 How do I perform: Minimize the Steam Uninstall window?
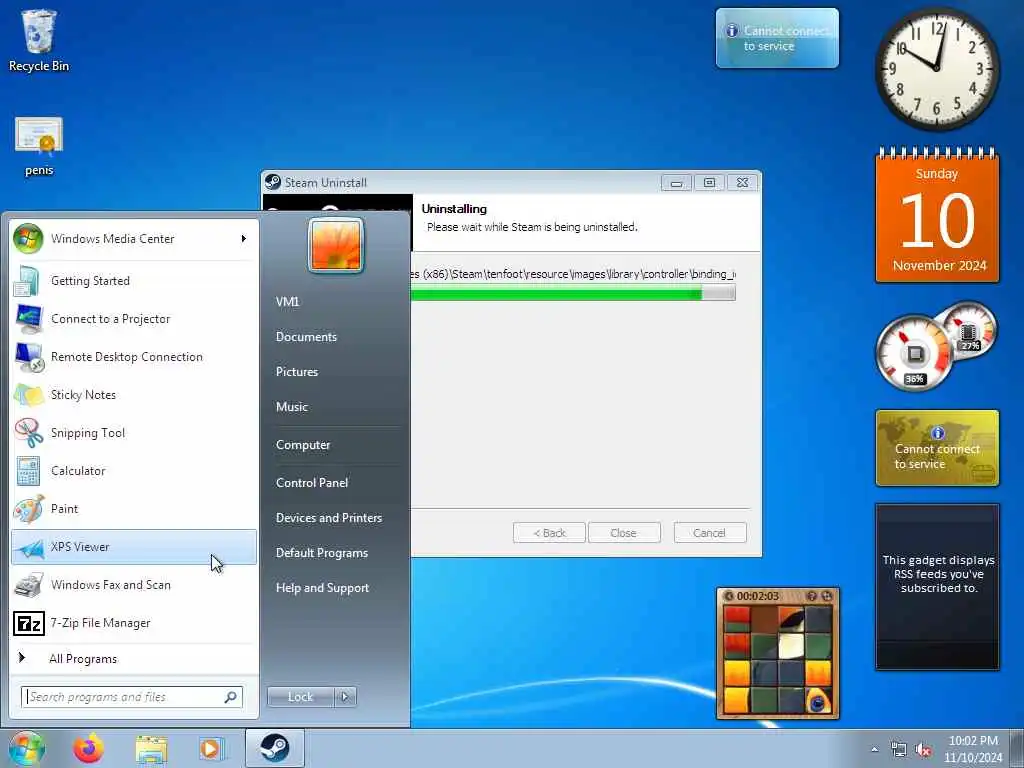(x=677, y=183)
